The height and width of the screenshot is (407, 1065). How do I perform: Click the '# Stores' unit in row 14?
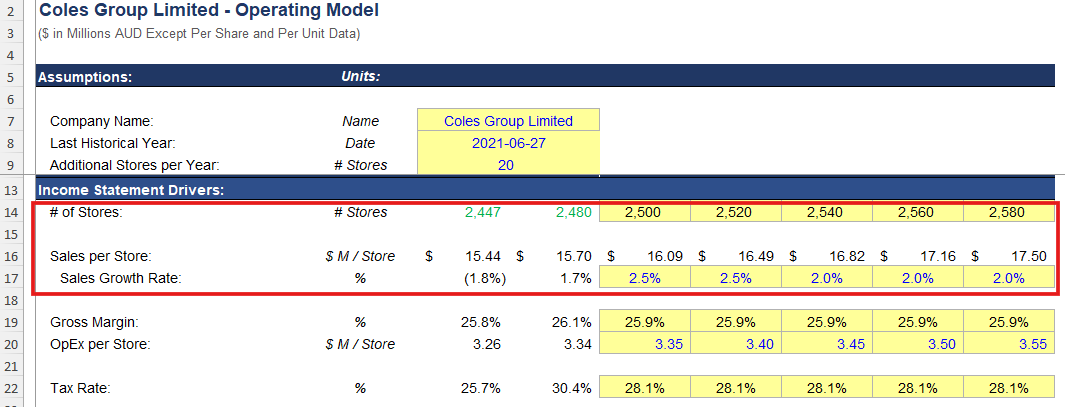360,213
